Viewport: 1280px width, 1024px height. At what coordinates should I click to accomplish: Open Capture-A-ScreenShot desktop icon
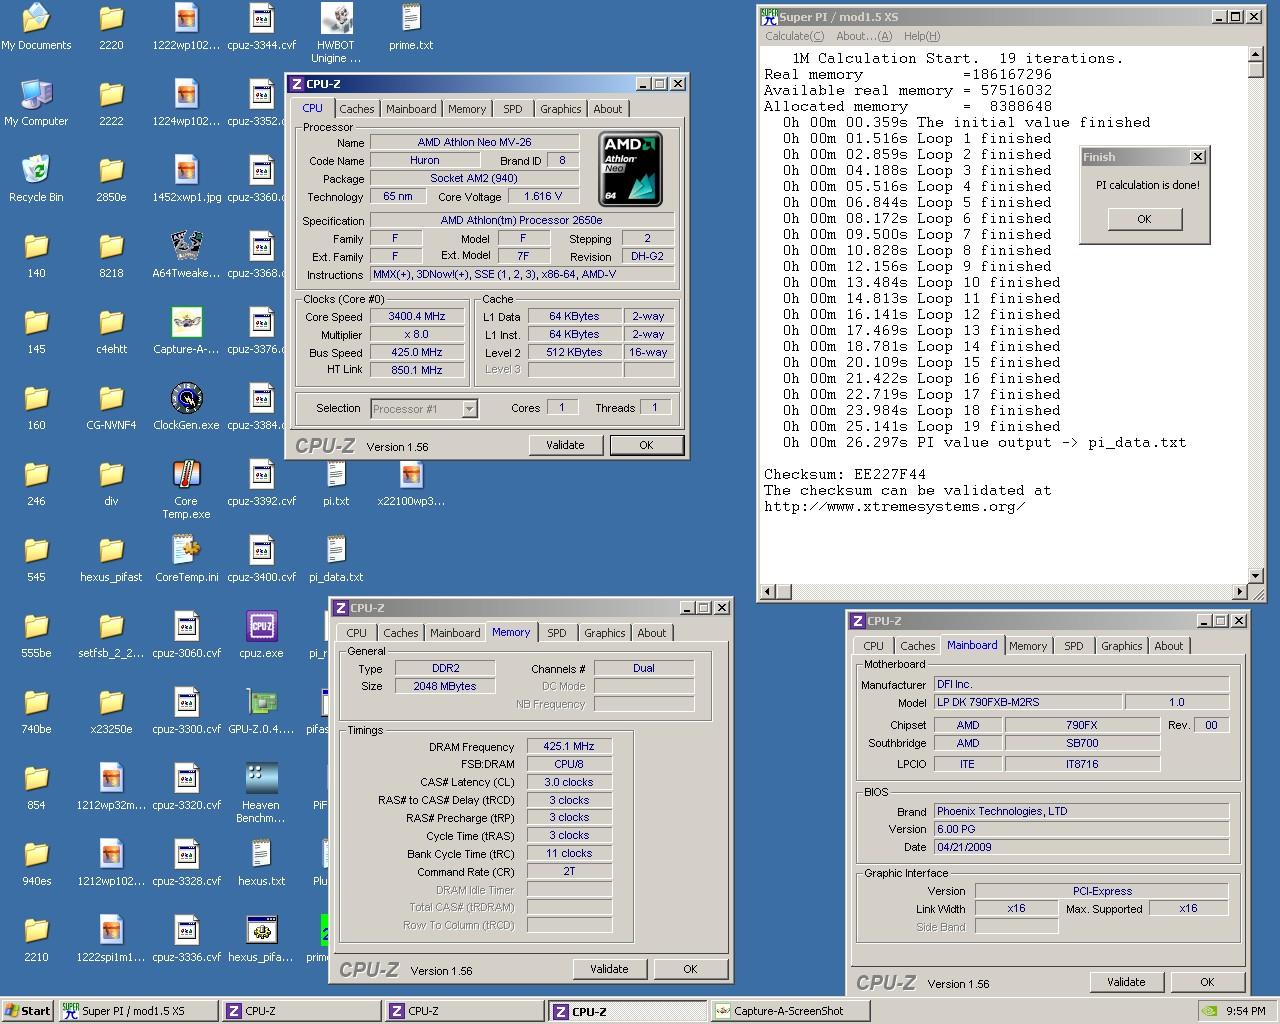point(186,330)
